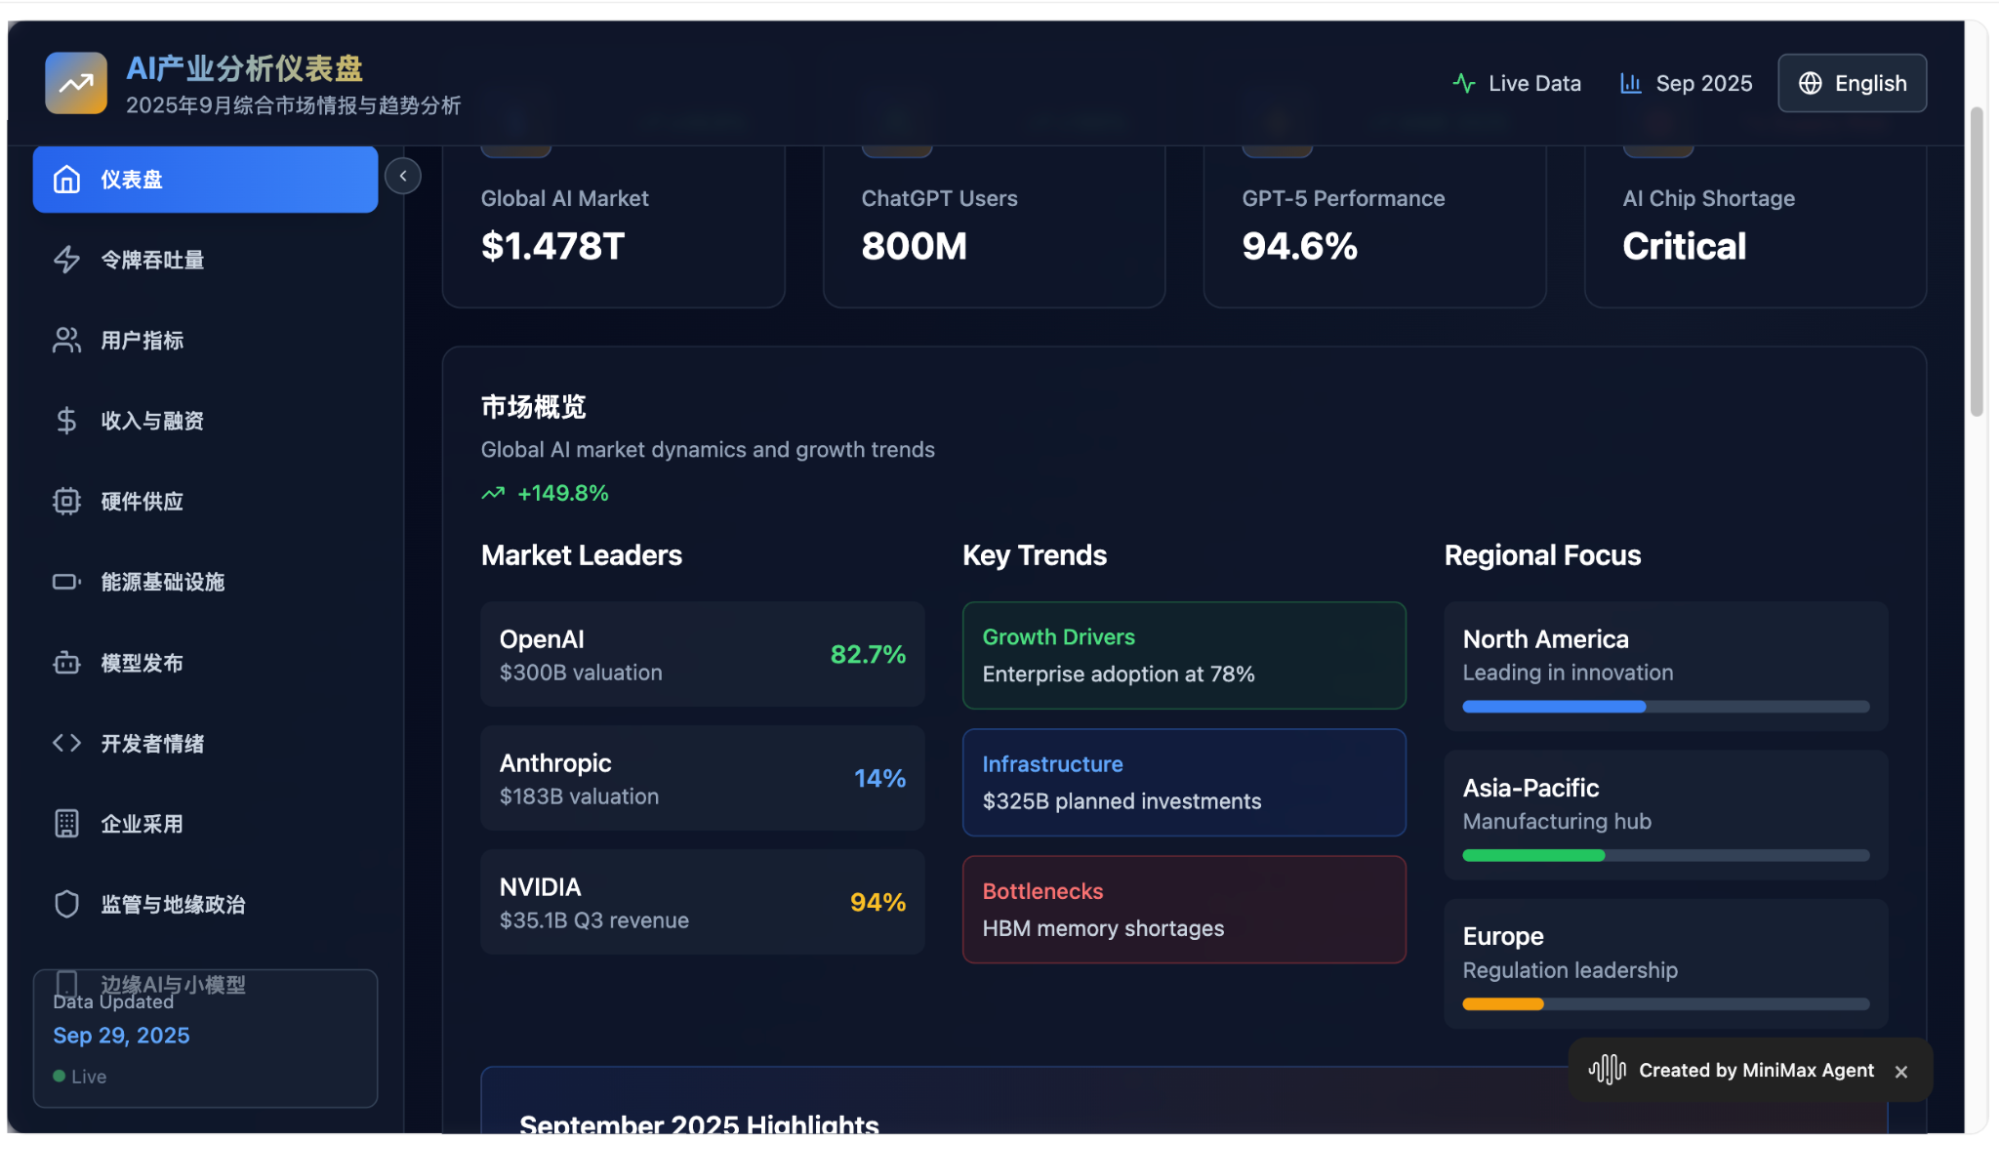Image resolution: width=1999 pixels, height=1153 pixels.
Task: Open the Sep 2025 date selector
Action: click(x=1684, y=83)
